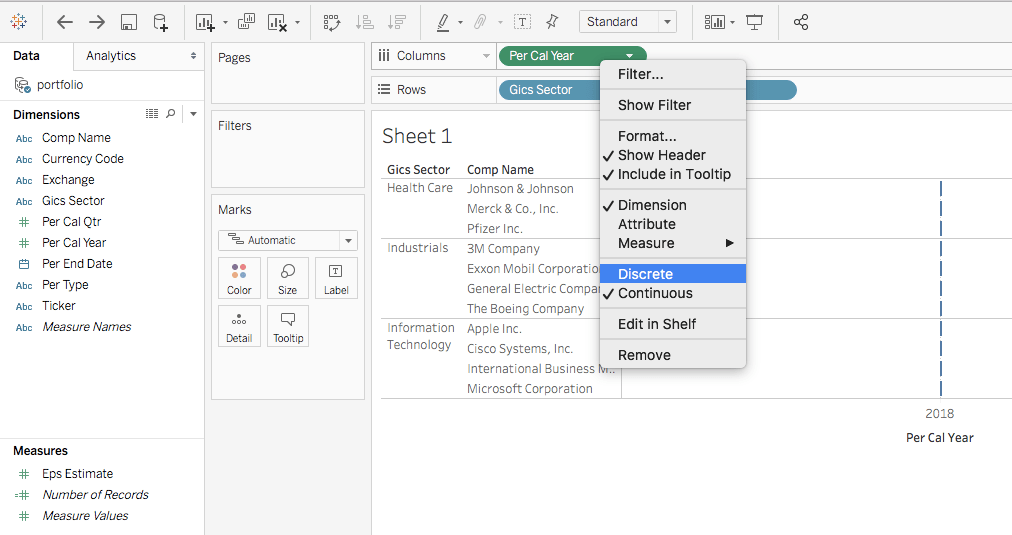This screenshot has height=535, width=1012.
Task: Click the Share workbook icon
Action: tap(800, 22)
